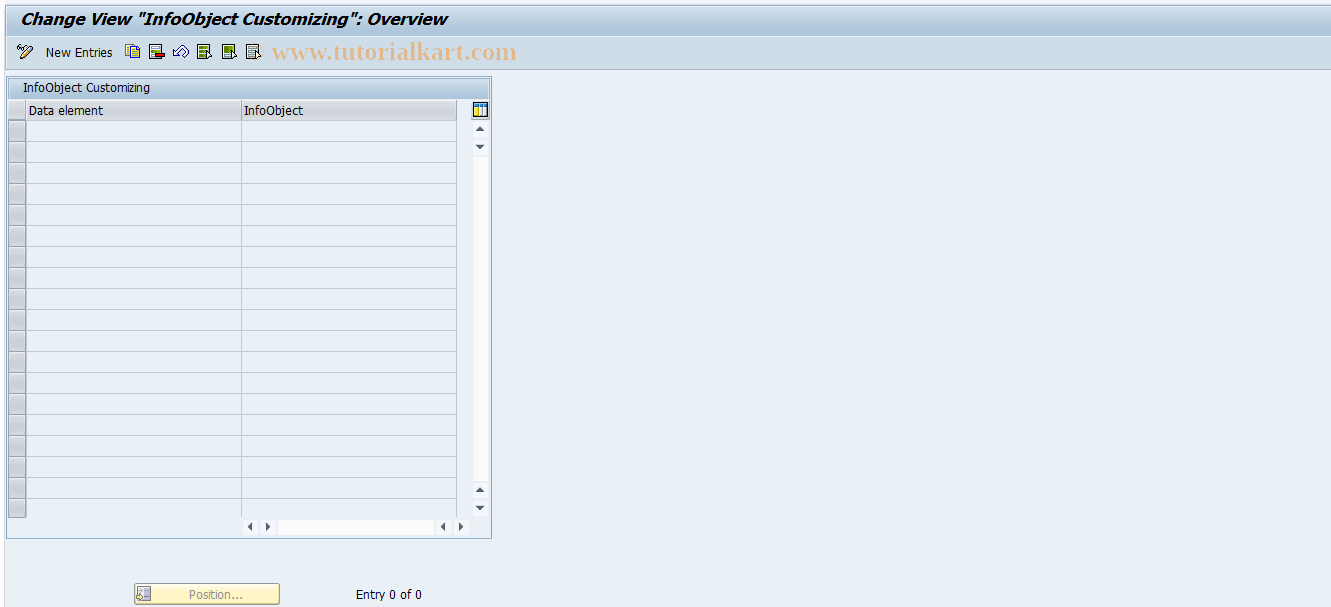Select the InfoObject column header
This screenshot has height=607, width=1331.
point(349,111)
